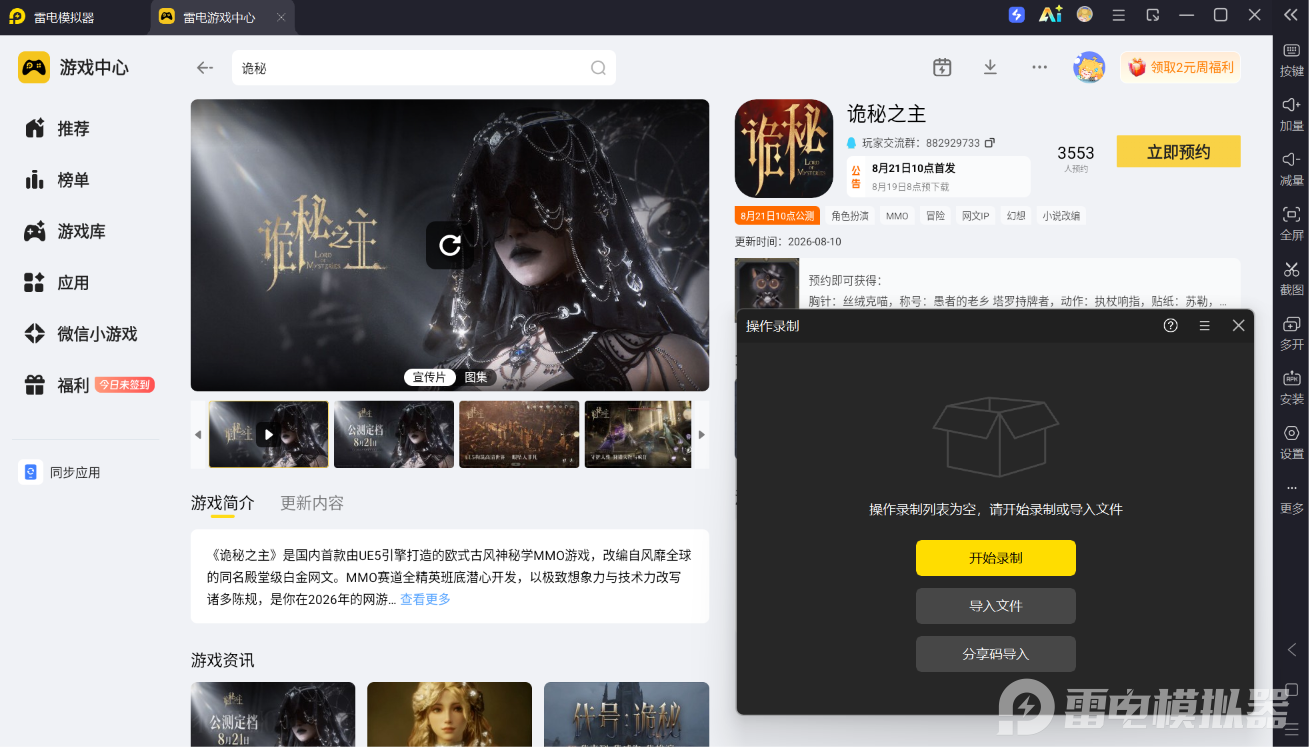1309x747 pixels.
Task: Enter 全屏 fullscreen mode
Action: pyautogui.click(x=1292, y=224)
